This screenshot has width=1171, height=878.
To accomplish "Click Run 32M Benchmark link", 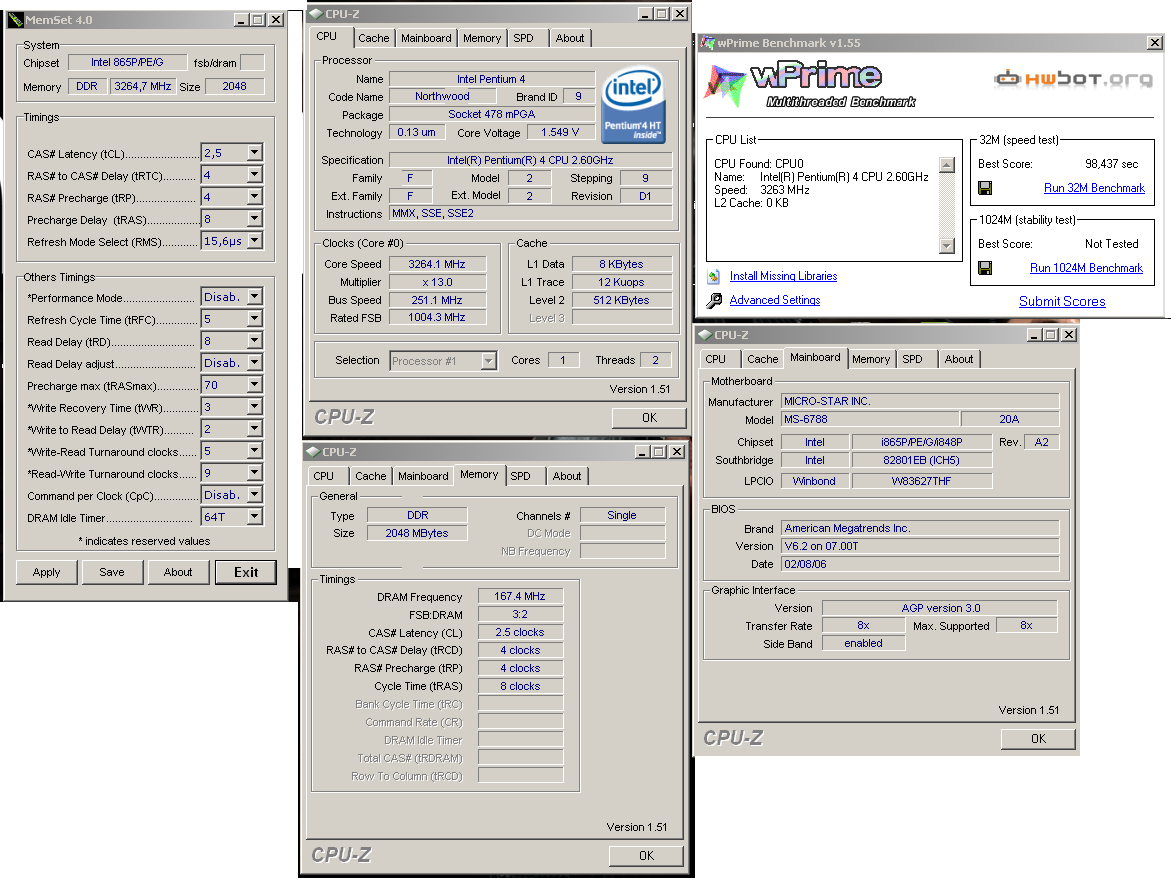I will (1094, 188).
